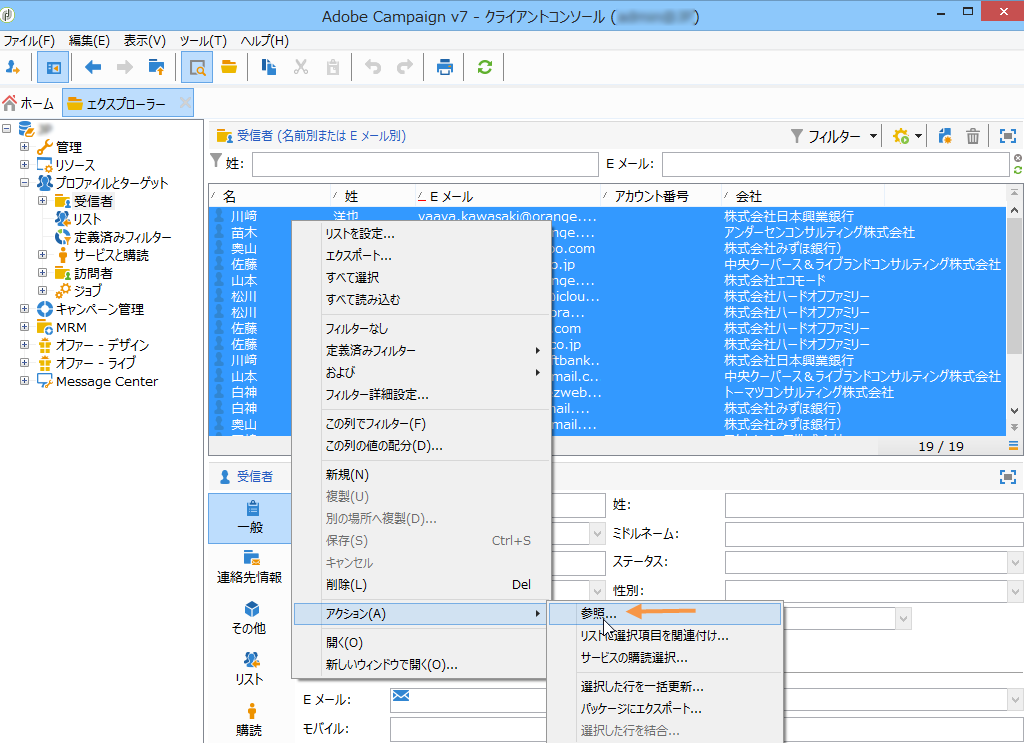Screen dimensions: 1035x743
Task: Open the ヘルプ(H) menu
Action: [265, 41]
